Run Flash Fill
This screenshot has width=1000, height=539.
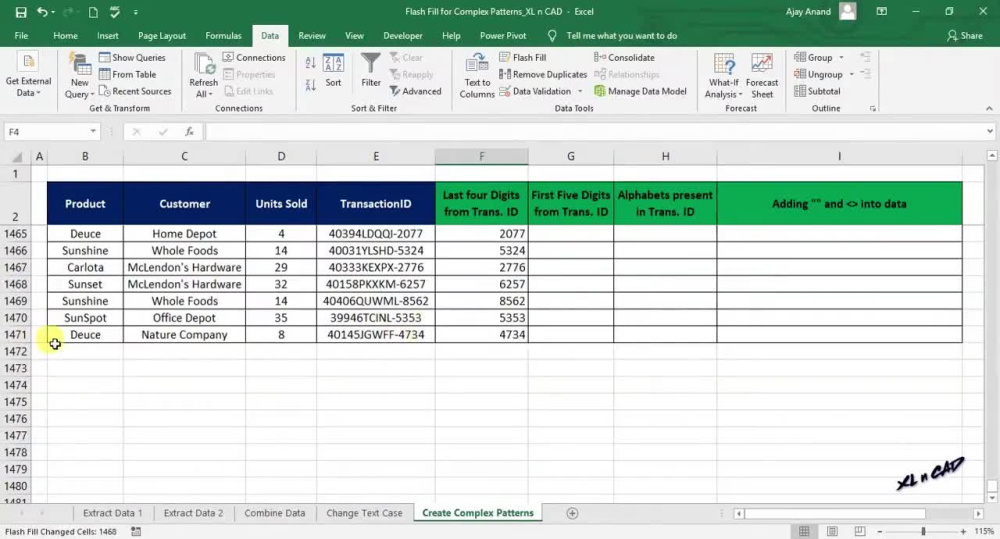coord(522,57)
